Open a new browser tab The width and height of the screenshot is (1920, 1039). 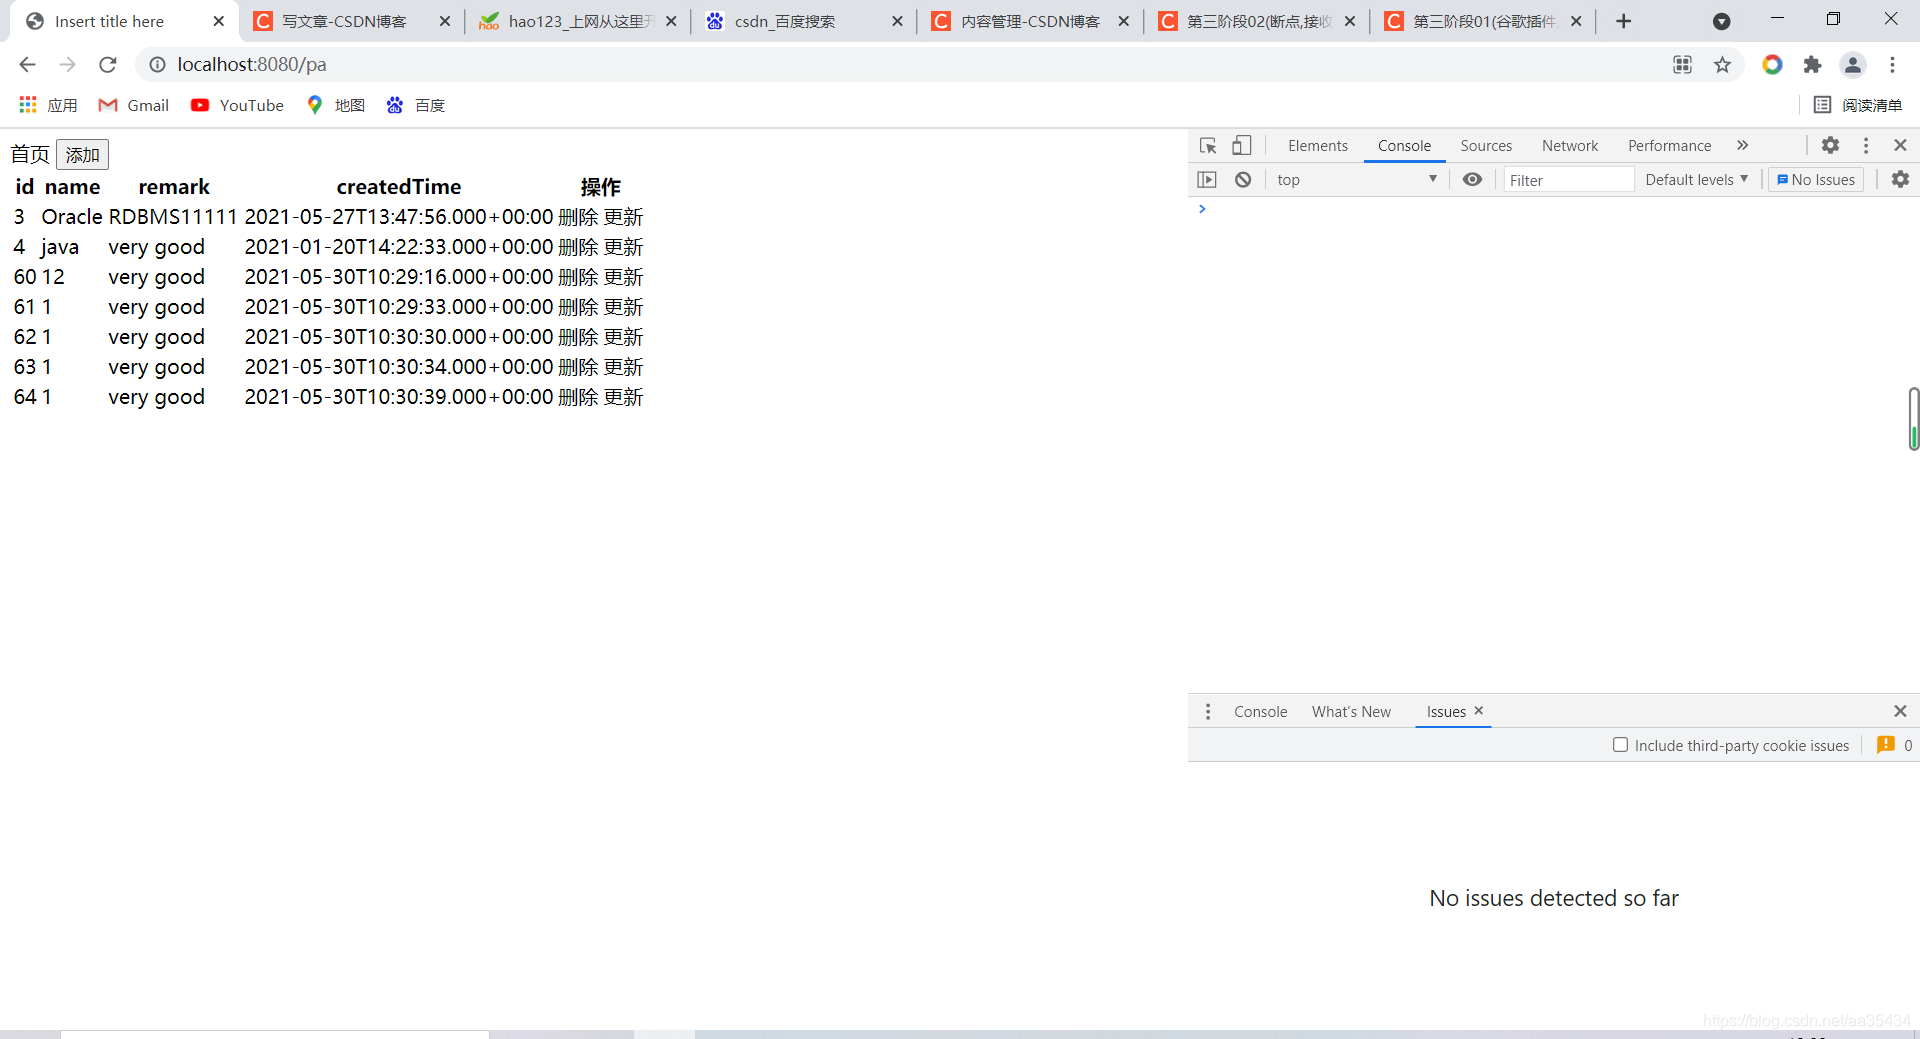click(x=1624, y=21)
